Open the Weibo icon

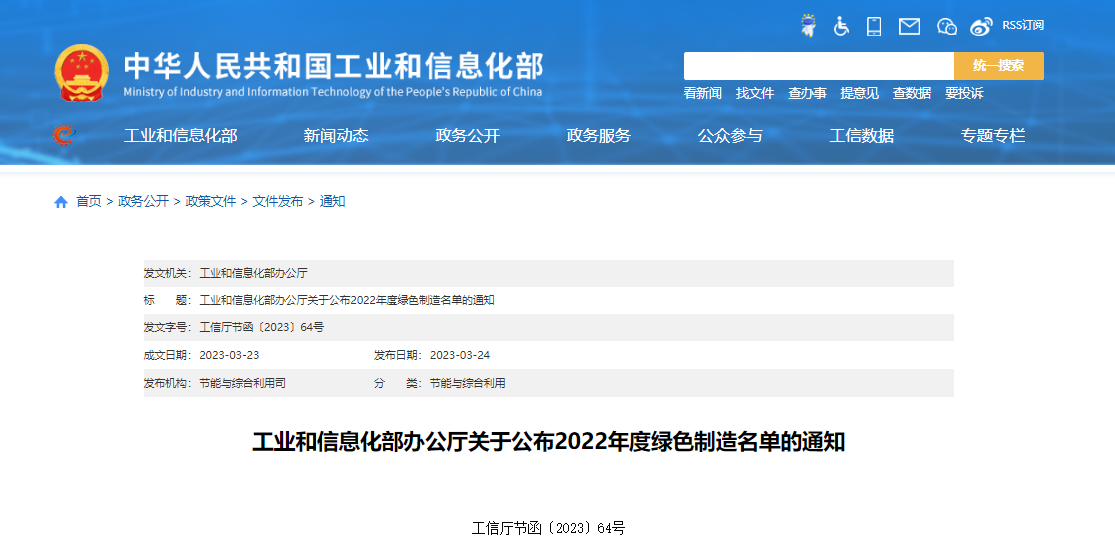click(982, 26)
